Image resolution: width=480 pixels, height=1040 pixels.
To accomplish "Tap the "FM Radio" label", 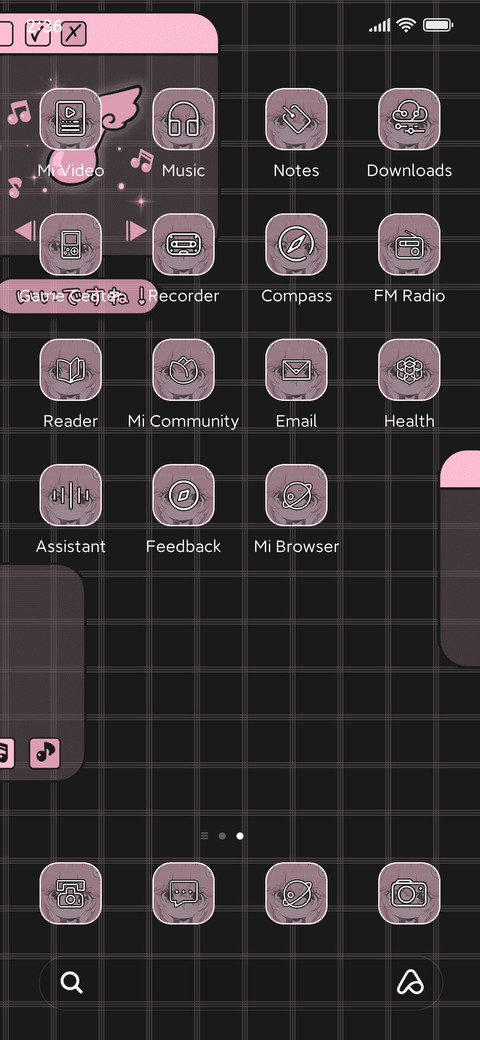I will tap(409, 296).
